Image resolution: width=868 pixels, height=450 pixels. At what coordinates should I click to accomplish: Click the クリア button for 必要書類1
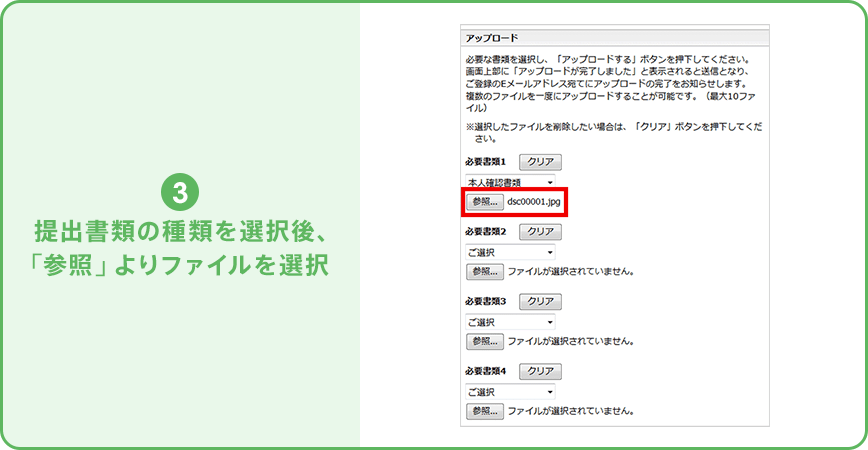coord(540,162)
